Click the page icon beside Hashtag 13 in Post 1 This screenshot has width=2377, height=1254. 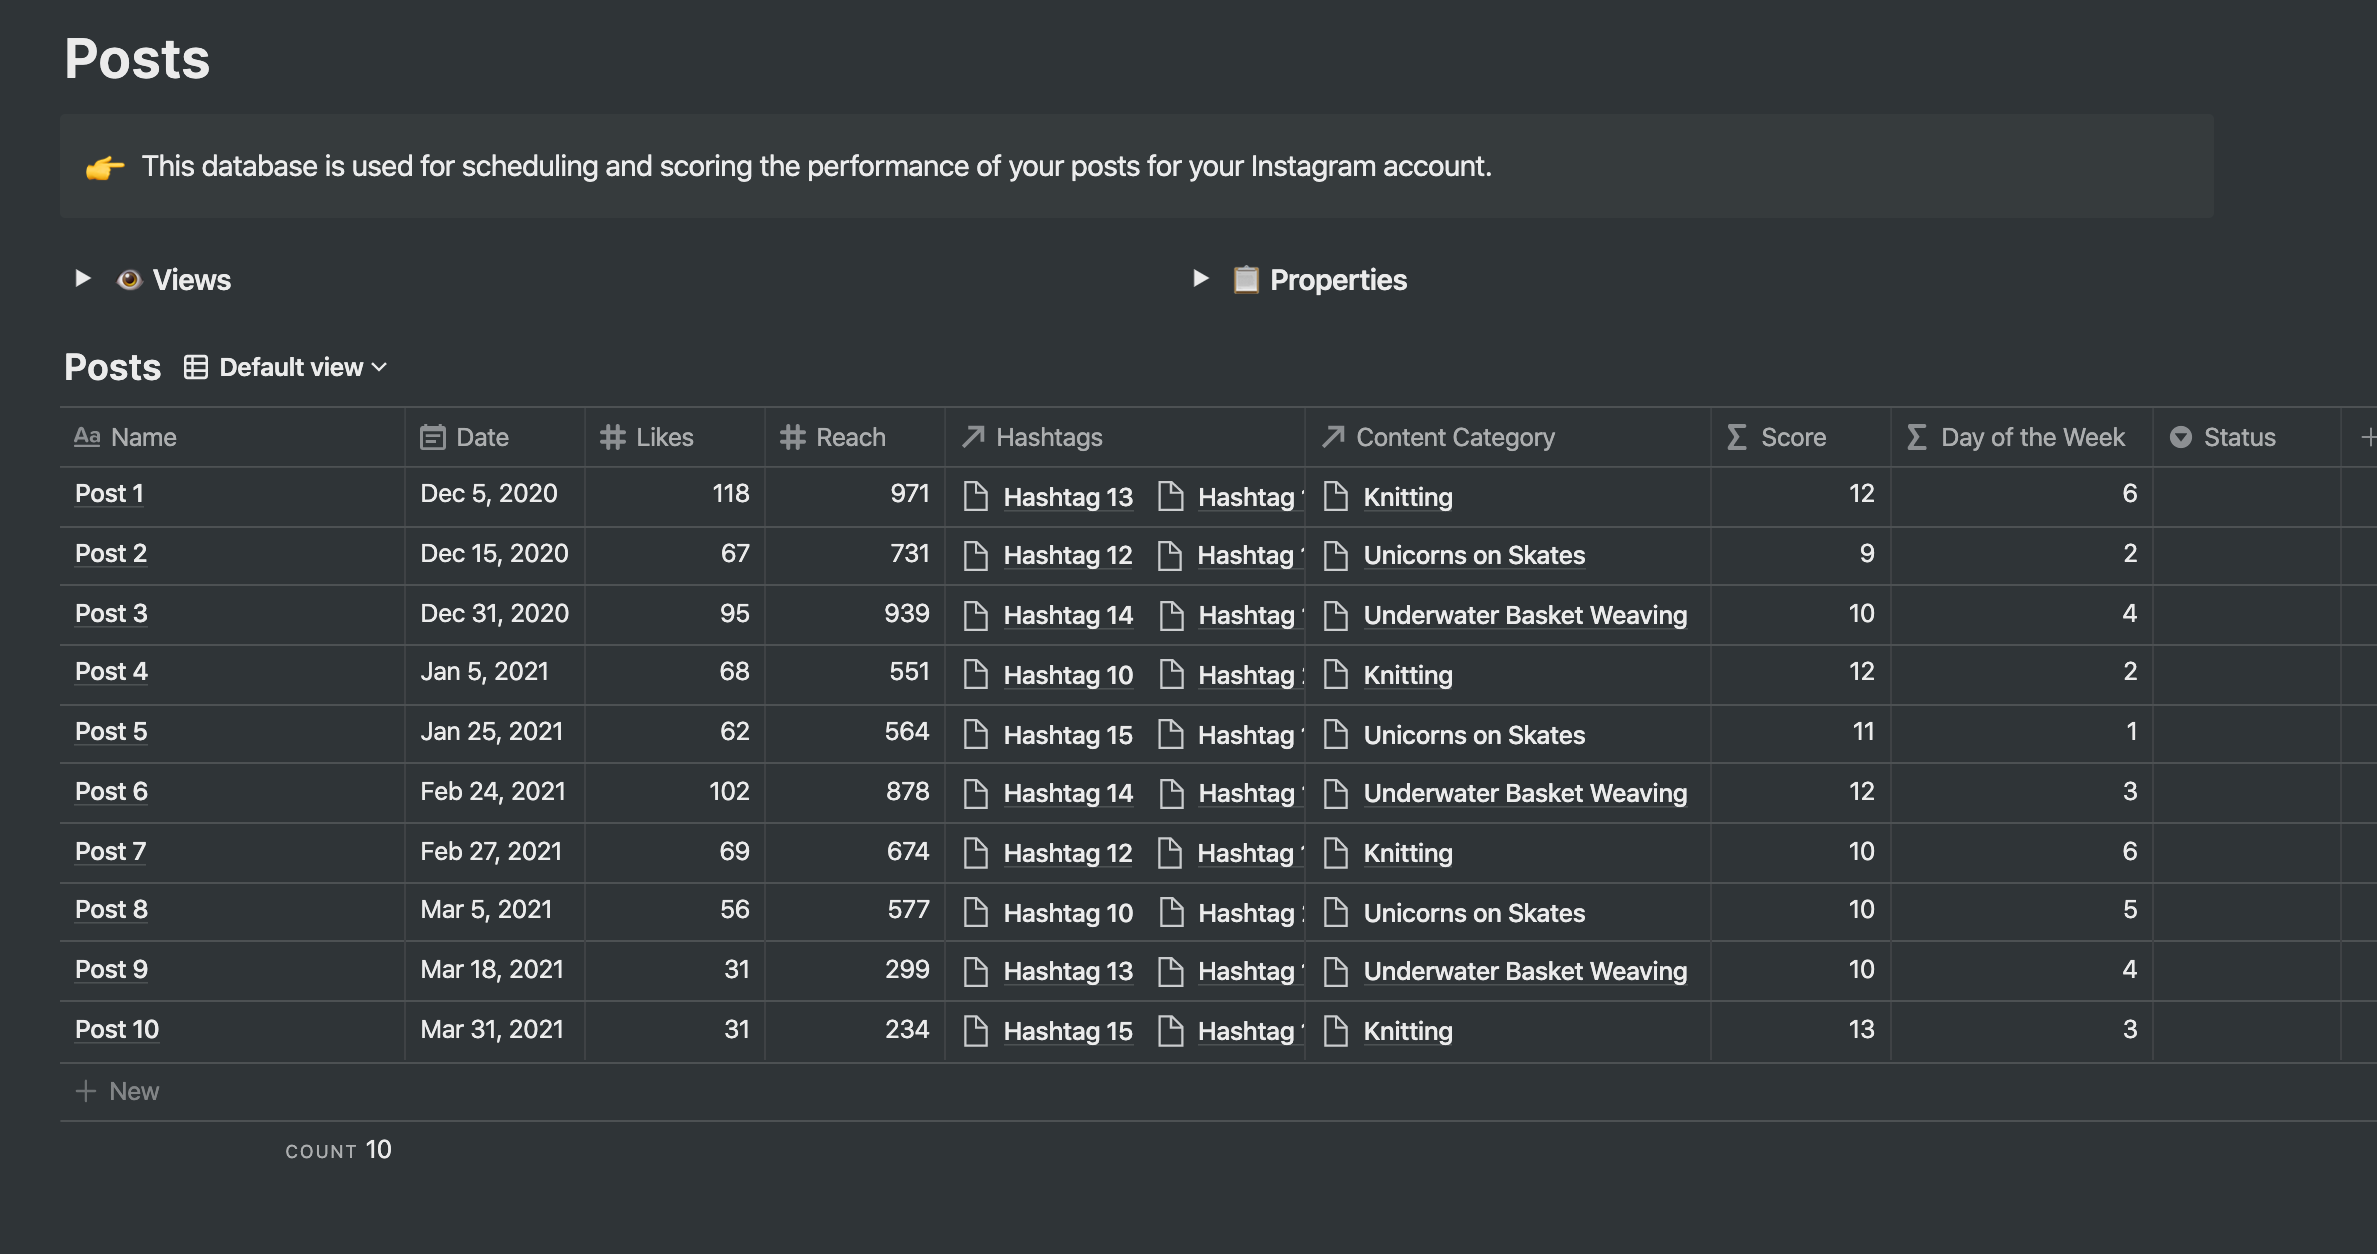coord(976,497)
